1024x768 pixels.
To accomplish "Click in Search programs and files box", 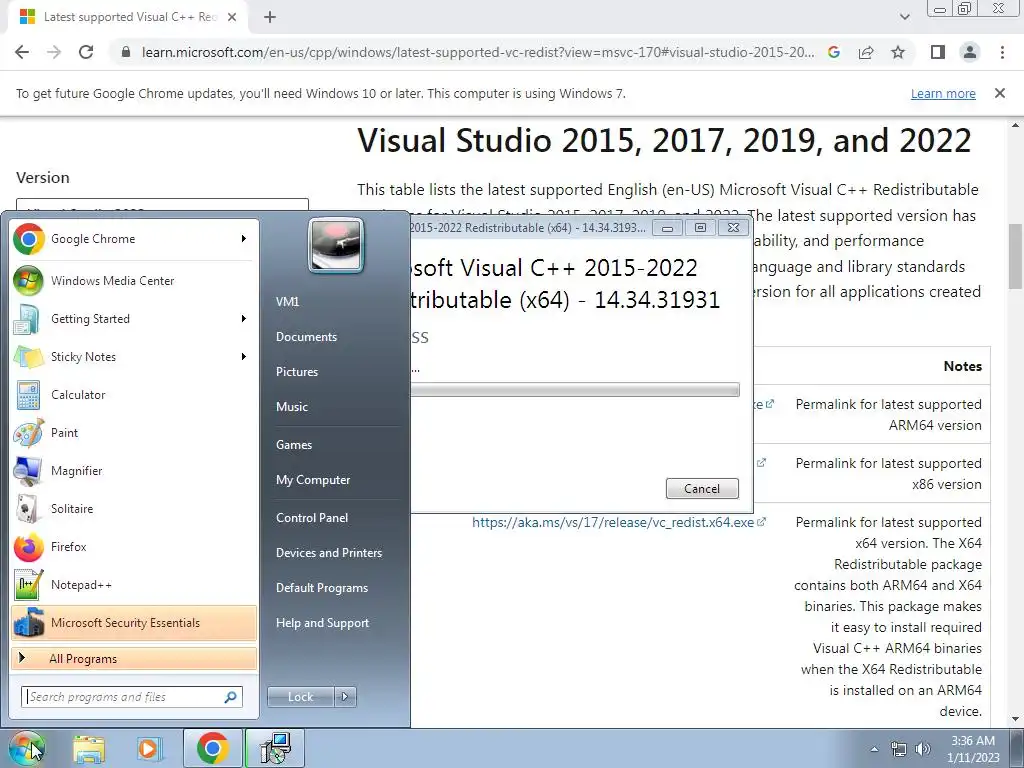I will point(132,697).
